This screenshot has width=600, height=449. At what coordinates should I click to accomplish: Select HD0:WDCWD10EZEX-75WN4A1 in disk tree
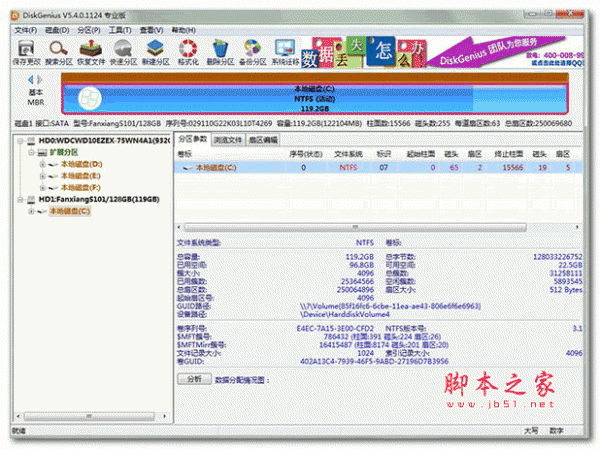[104, 141]
